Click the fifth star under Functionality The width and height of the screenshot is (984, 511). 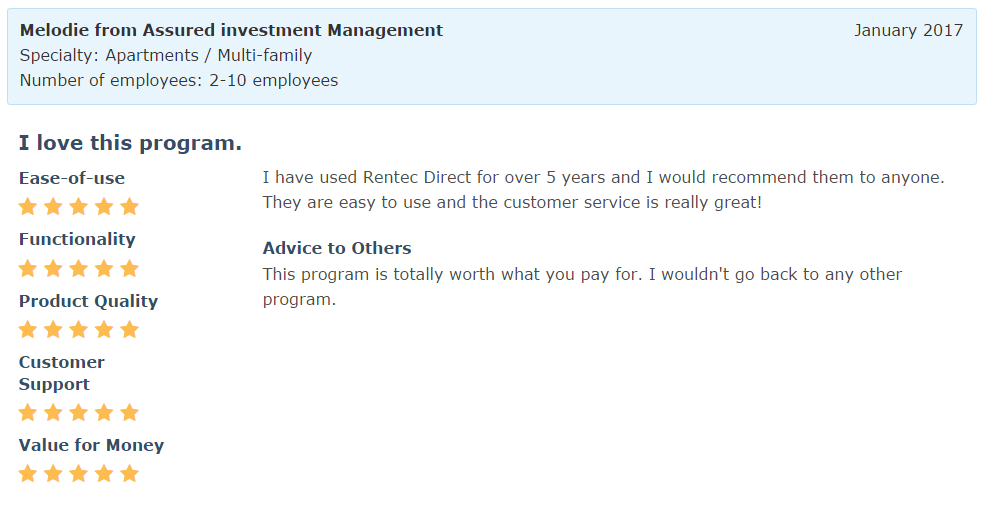(129, 268)
